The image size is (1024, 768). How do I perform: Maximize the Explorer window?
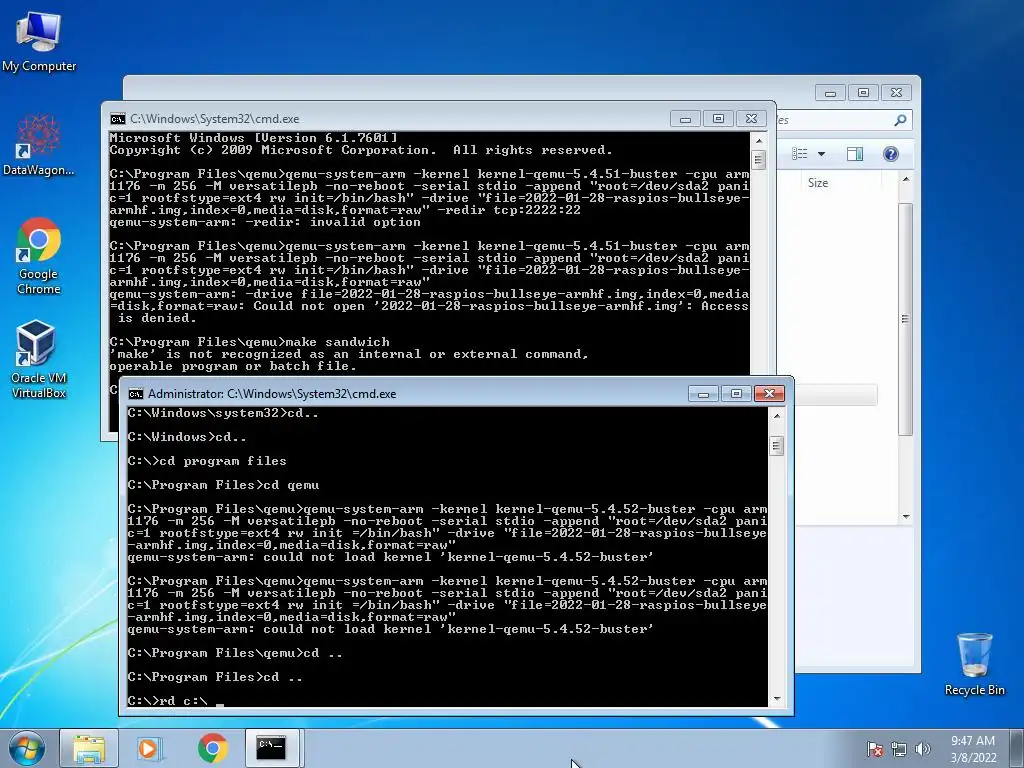(863, 93)
